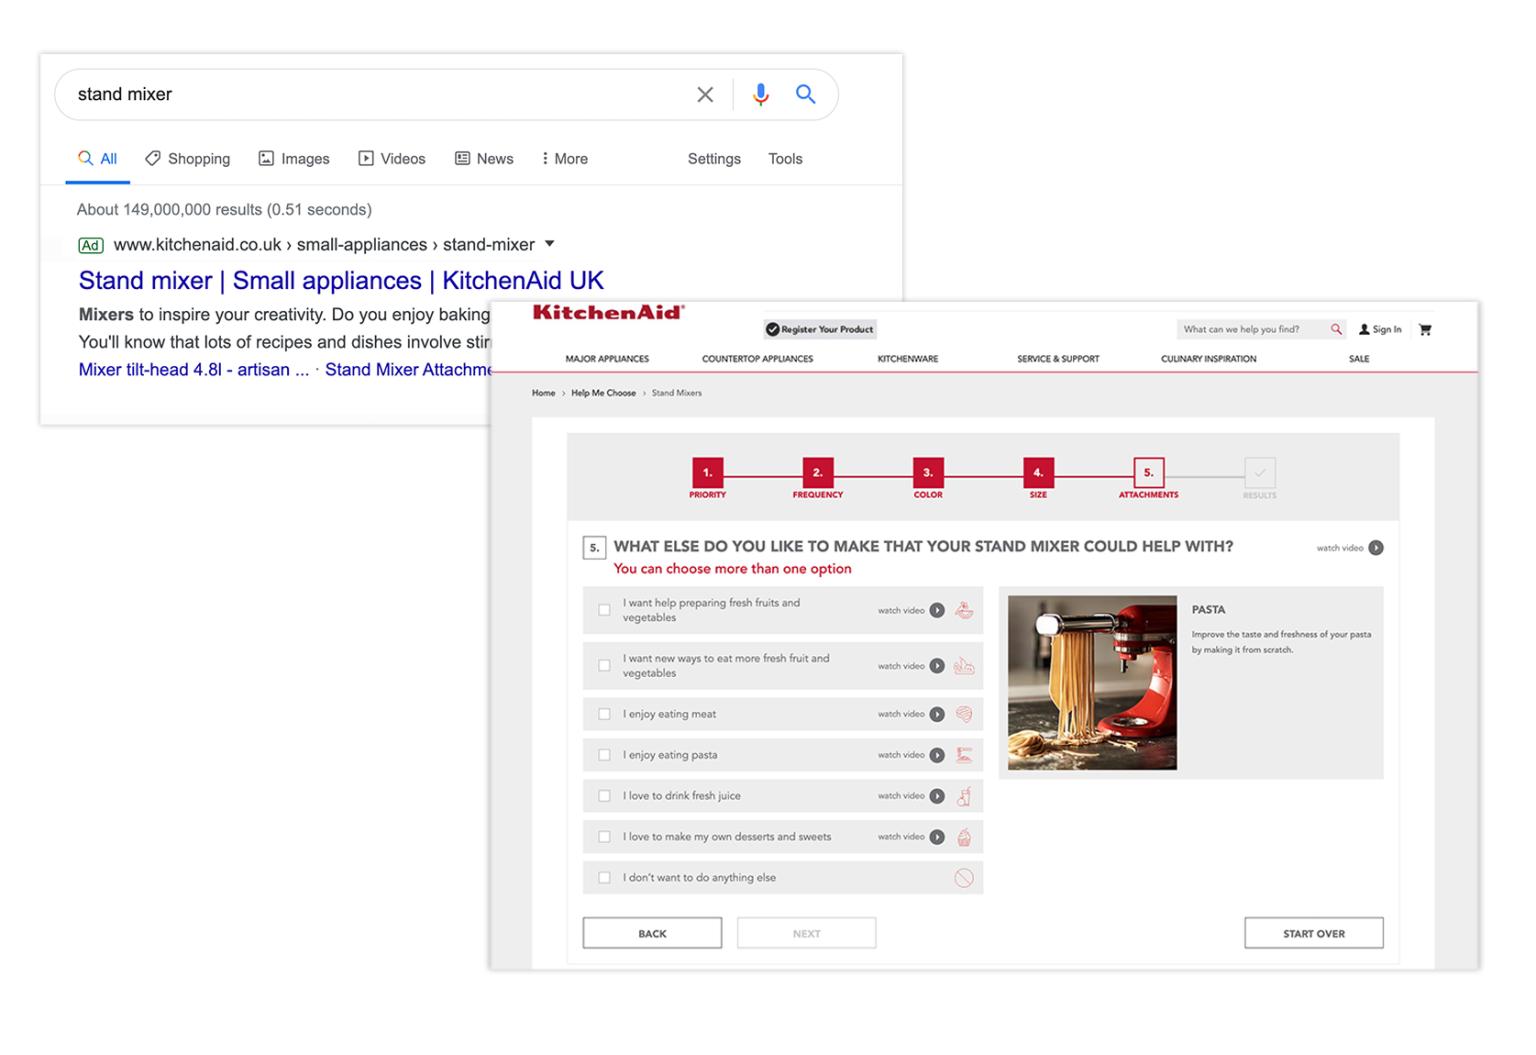The image size is (1536, 1055).
Task: Switch to the Images search tab
Action: tap(294, 158)
